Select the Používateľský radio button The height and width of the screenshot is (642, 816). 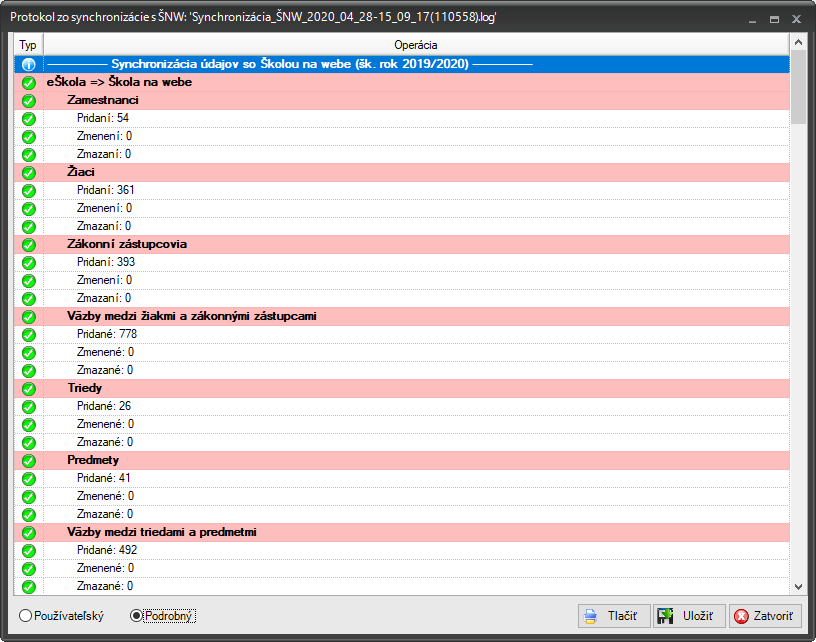coord(25,616)
